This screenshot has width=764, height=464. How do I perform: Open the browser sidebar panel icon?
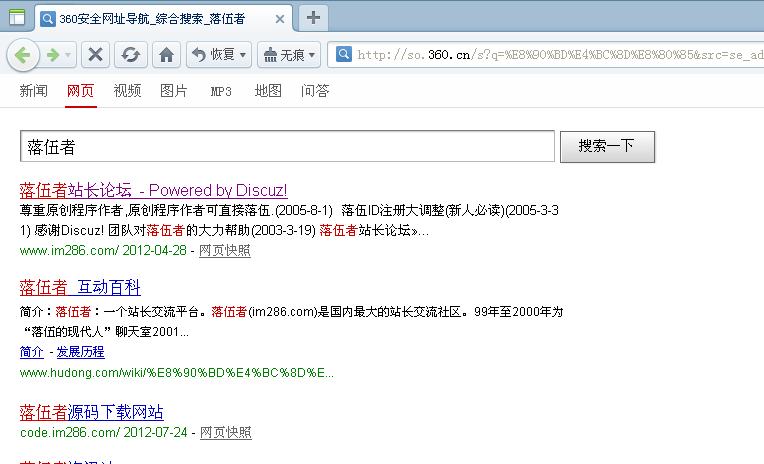tap(17, 17)
